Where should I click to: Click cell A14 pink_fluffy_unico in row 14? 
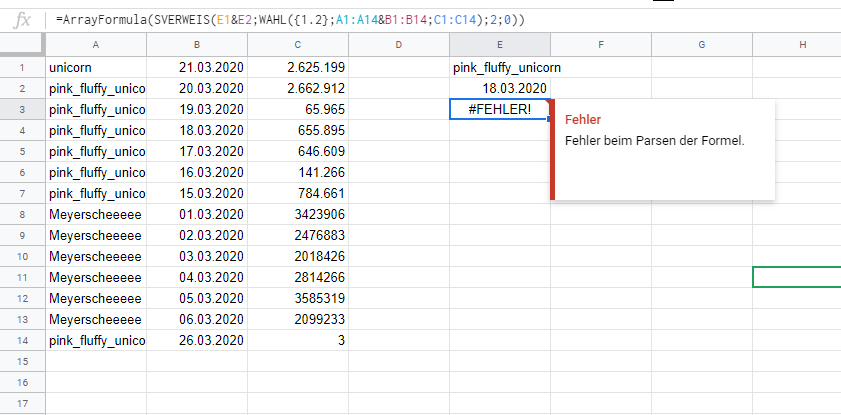(95, 340)
